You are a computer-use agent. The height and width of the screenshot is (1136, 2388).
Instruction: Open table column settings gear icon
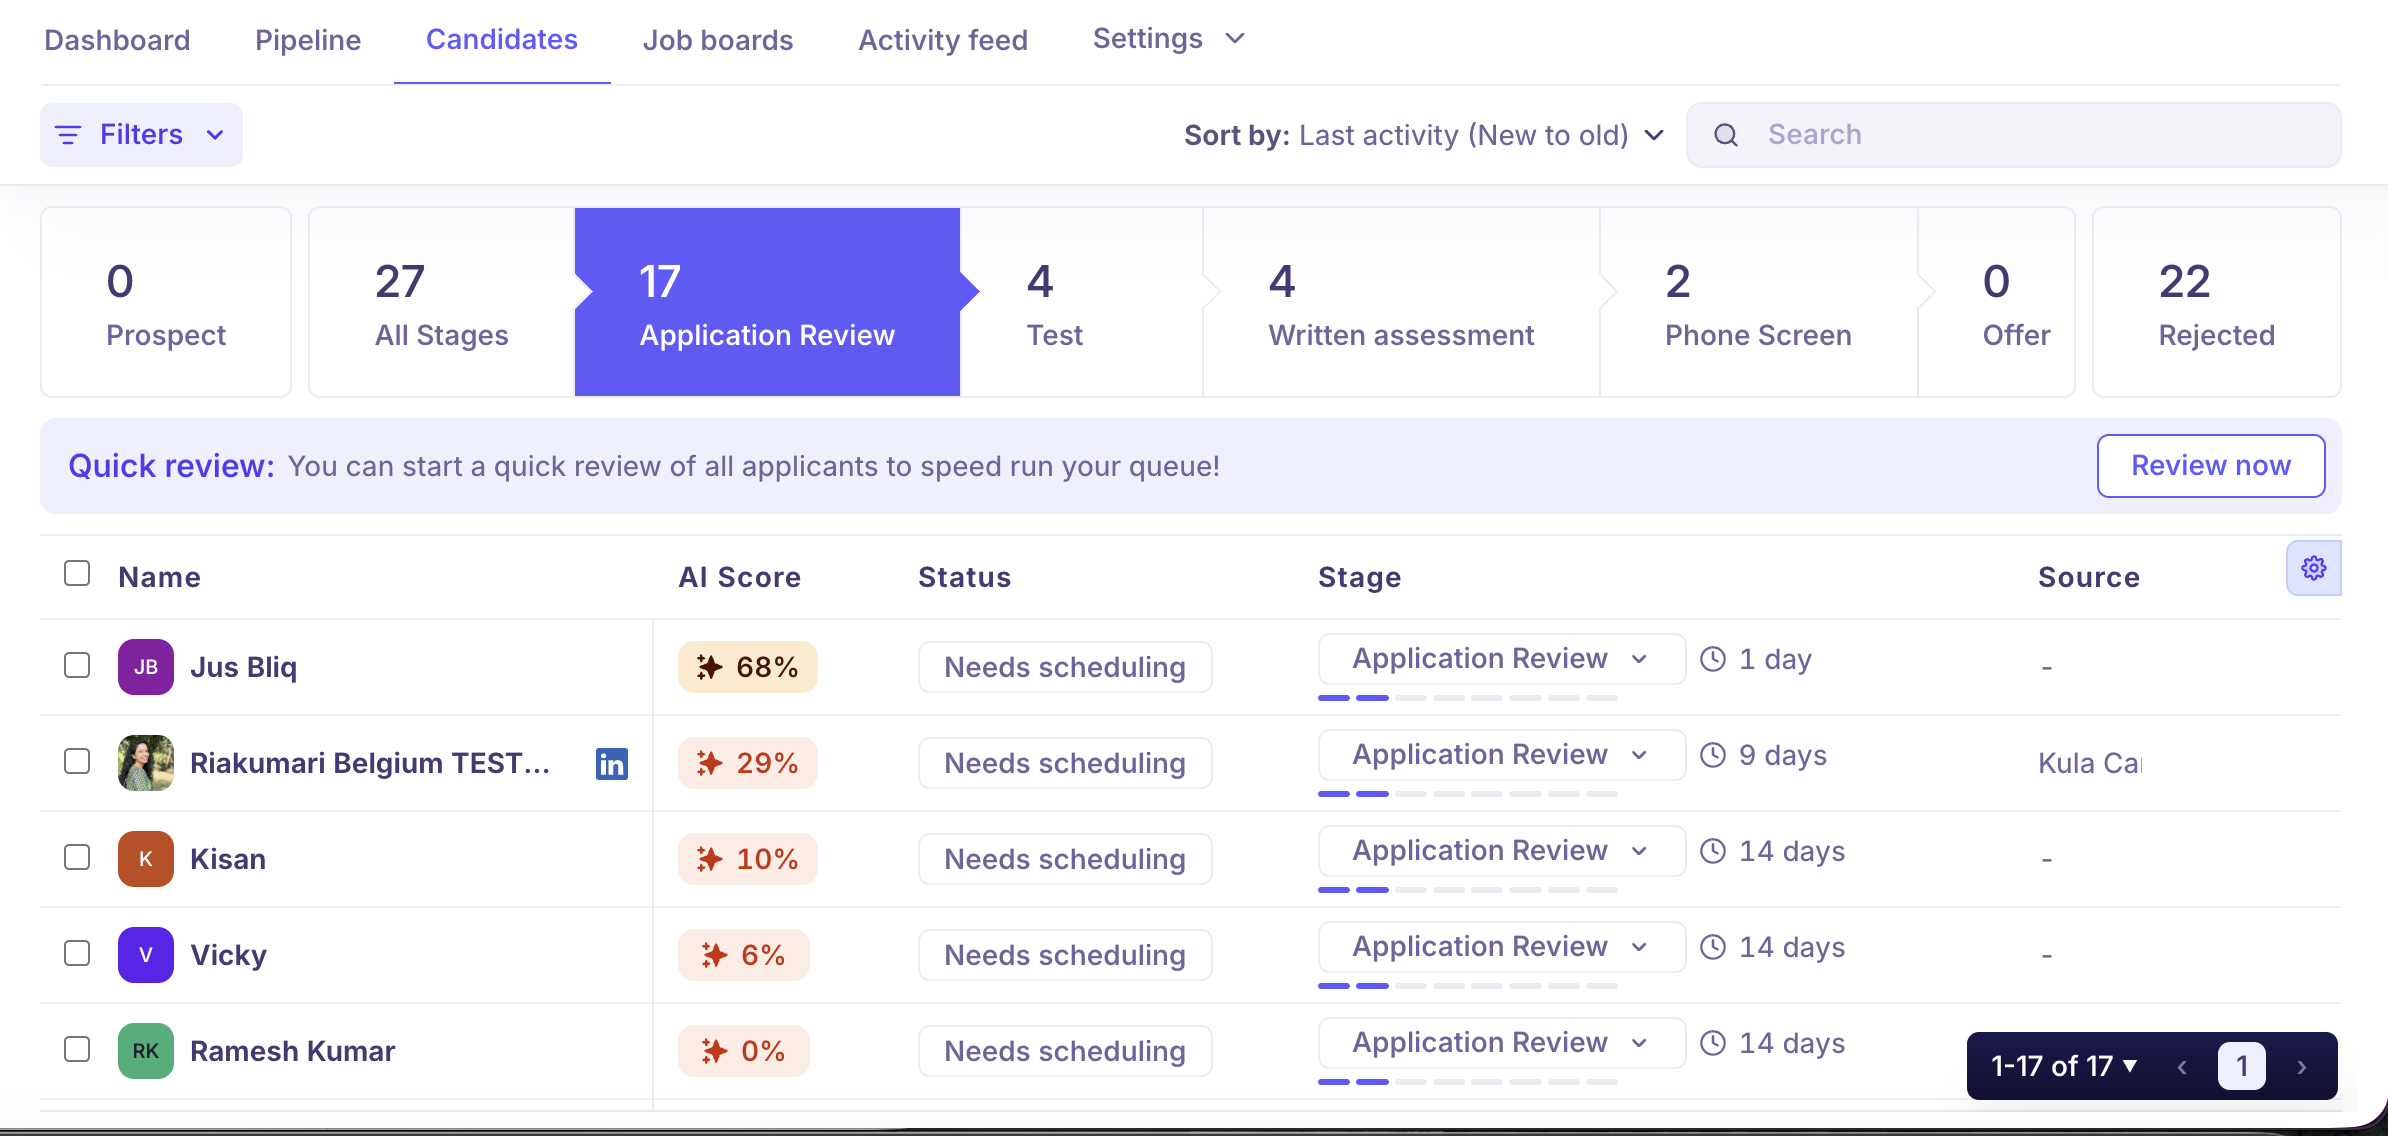pyautogui.click(x=2313, y=568)
